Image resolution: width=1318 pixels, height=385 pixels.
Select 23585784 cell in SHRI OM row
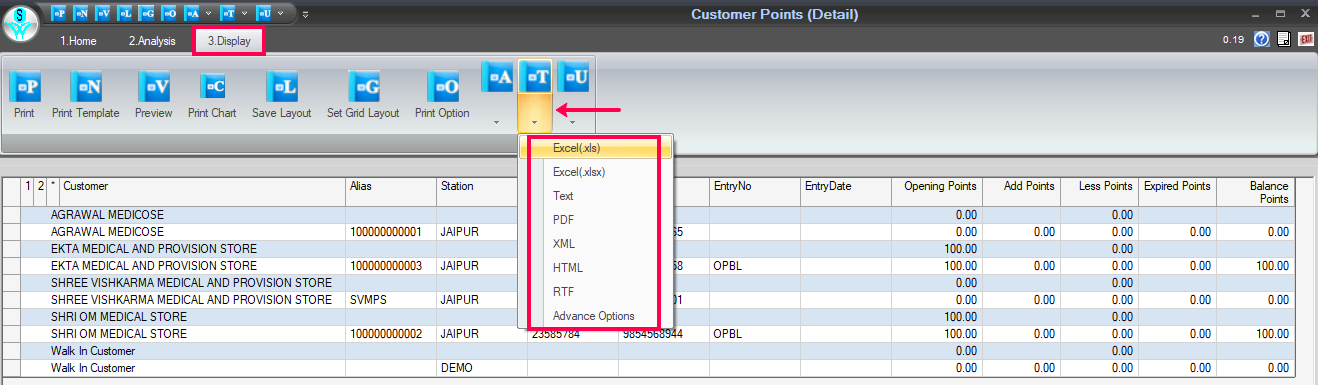point(573,334)
